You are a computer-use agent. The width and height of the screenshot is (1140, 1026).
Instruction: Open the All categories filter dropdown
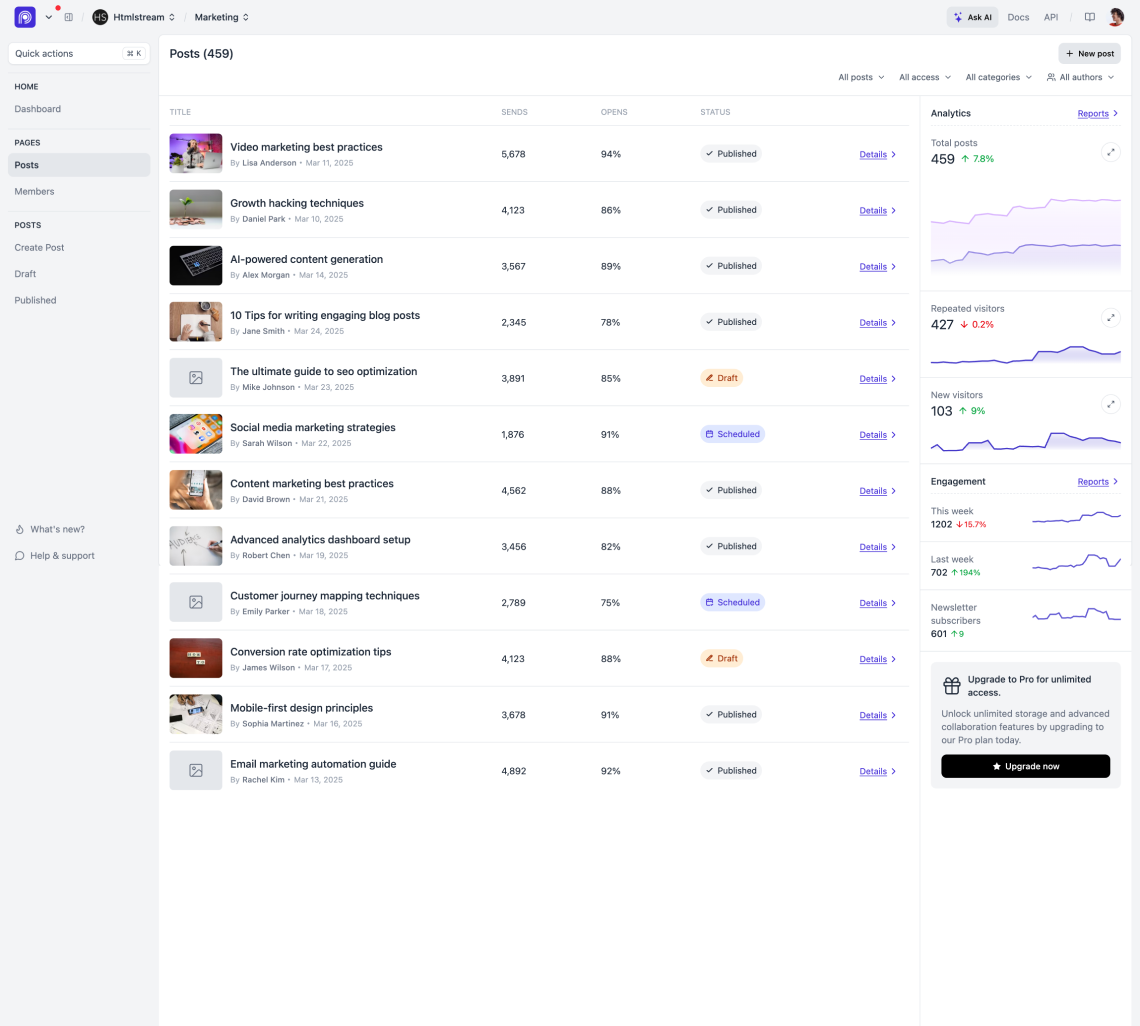pyautogui.click(x=998, y=77)
